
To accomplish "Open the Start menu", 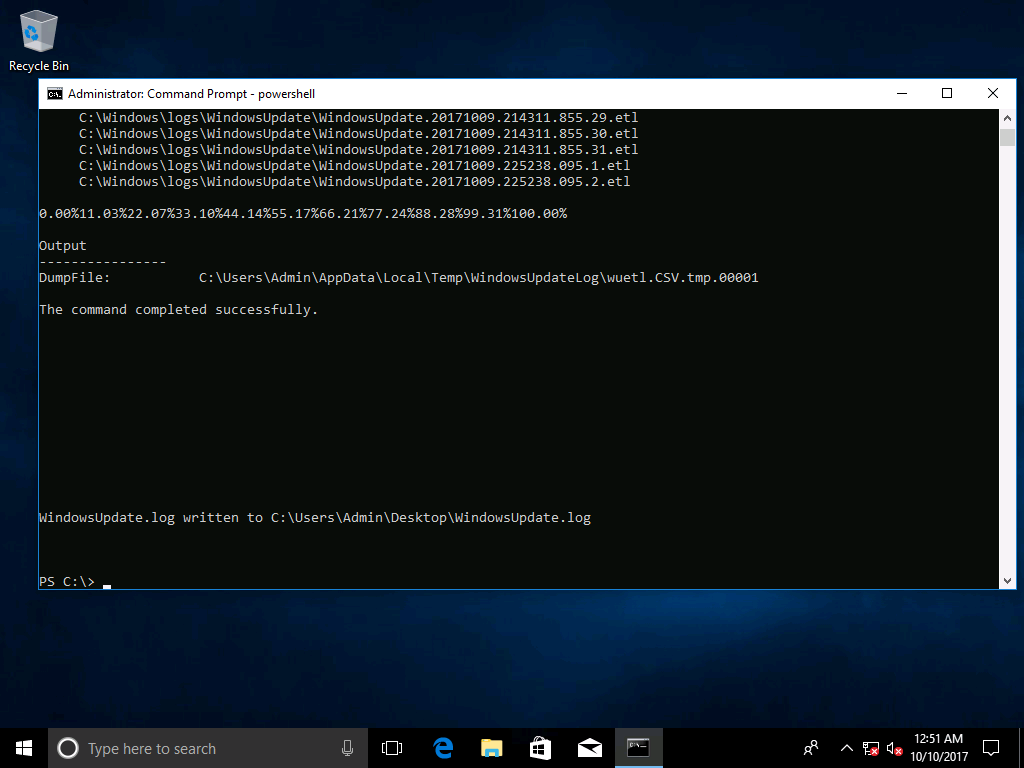I will pyautogui.click(x=22, y=747).
